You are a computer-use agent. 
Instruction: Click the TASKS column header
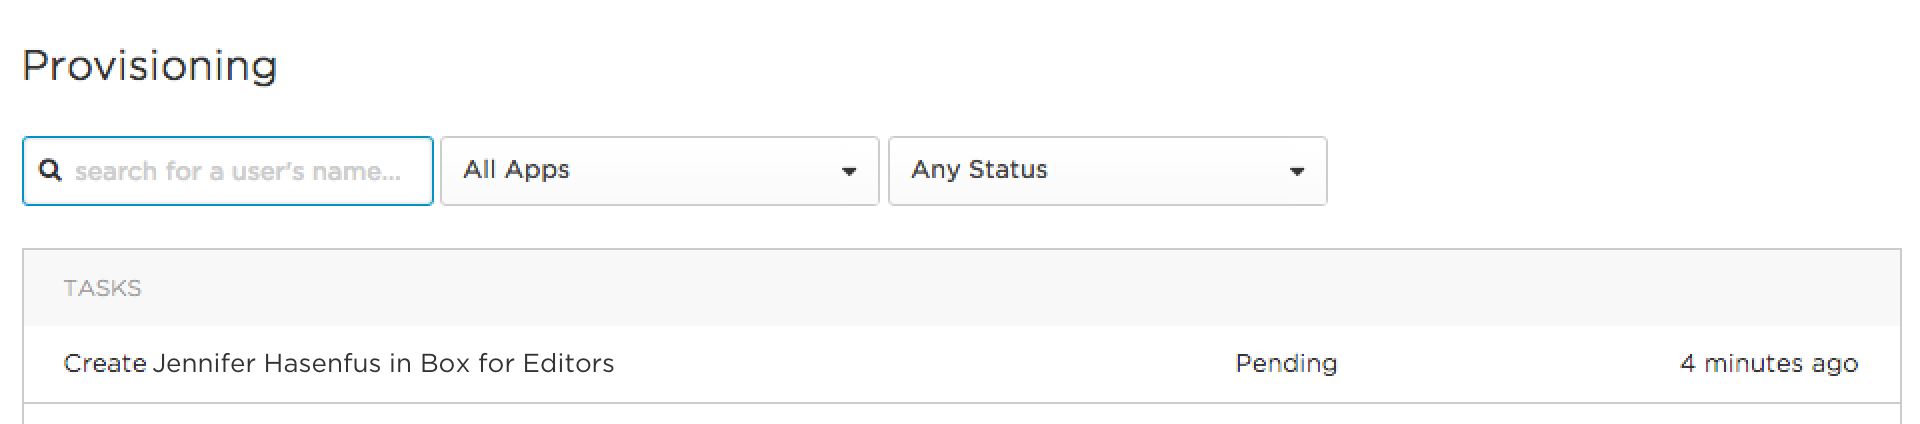pyautogui.click(x=103, y=288)
